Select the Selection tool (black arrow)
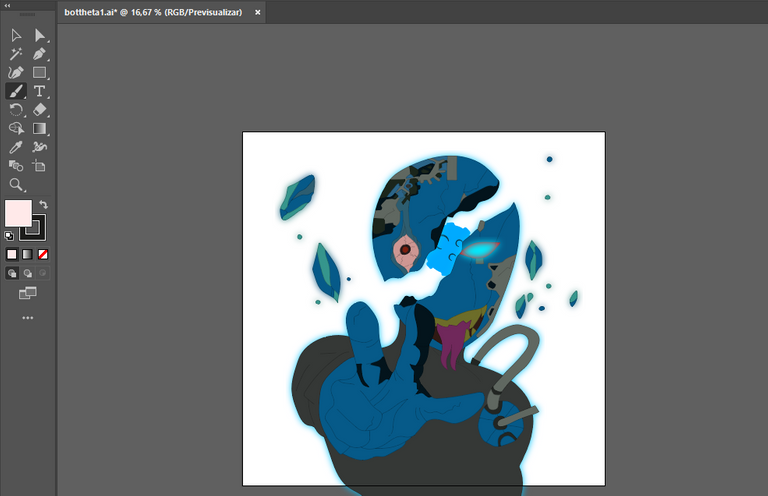This screenshot has width=768, height=496. click(x=16, y=35)
